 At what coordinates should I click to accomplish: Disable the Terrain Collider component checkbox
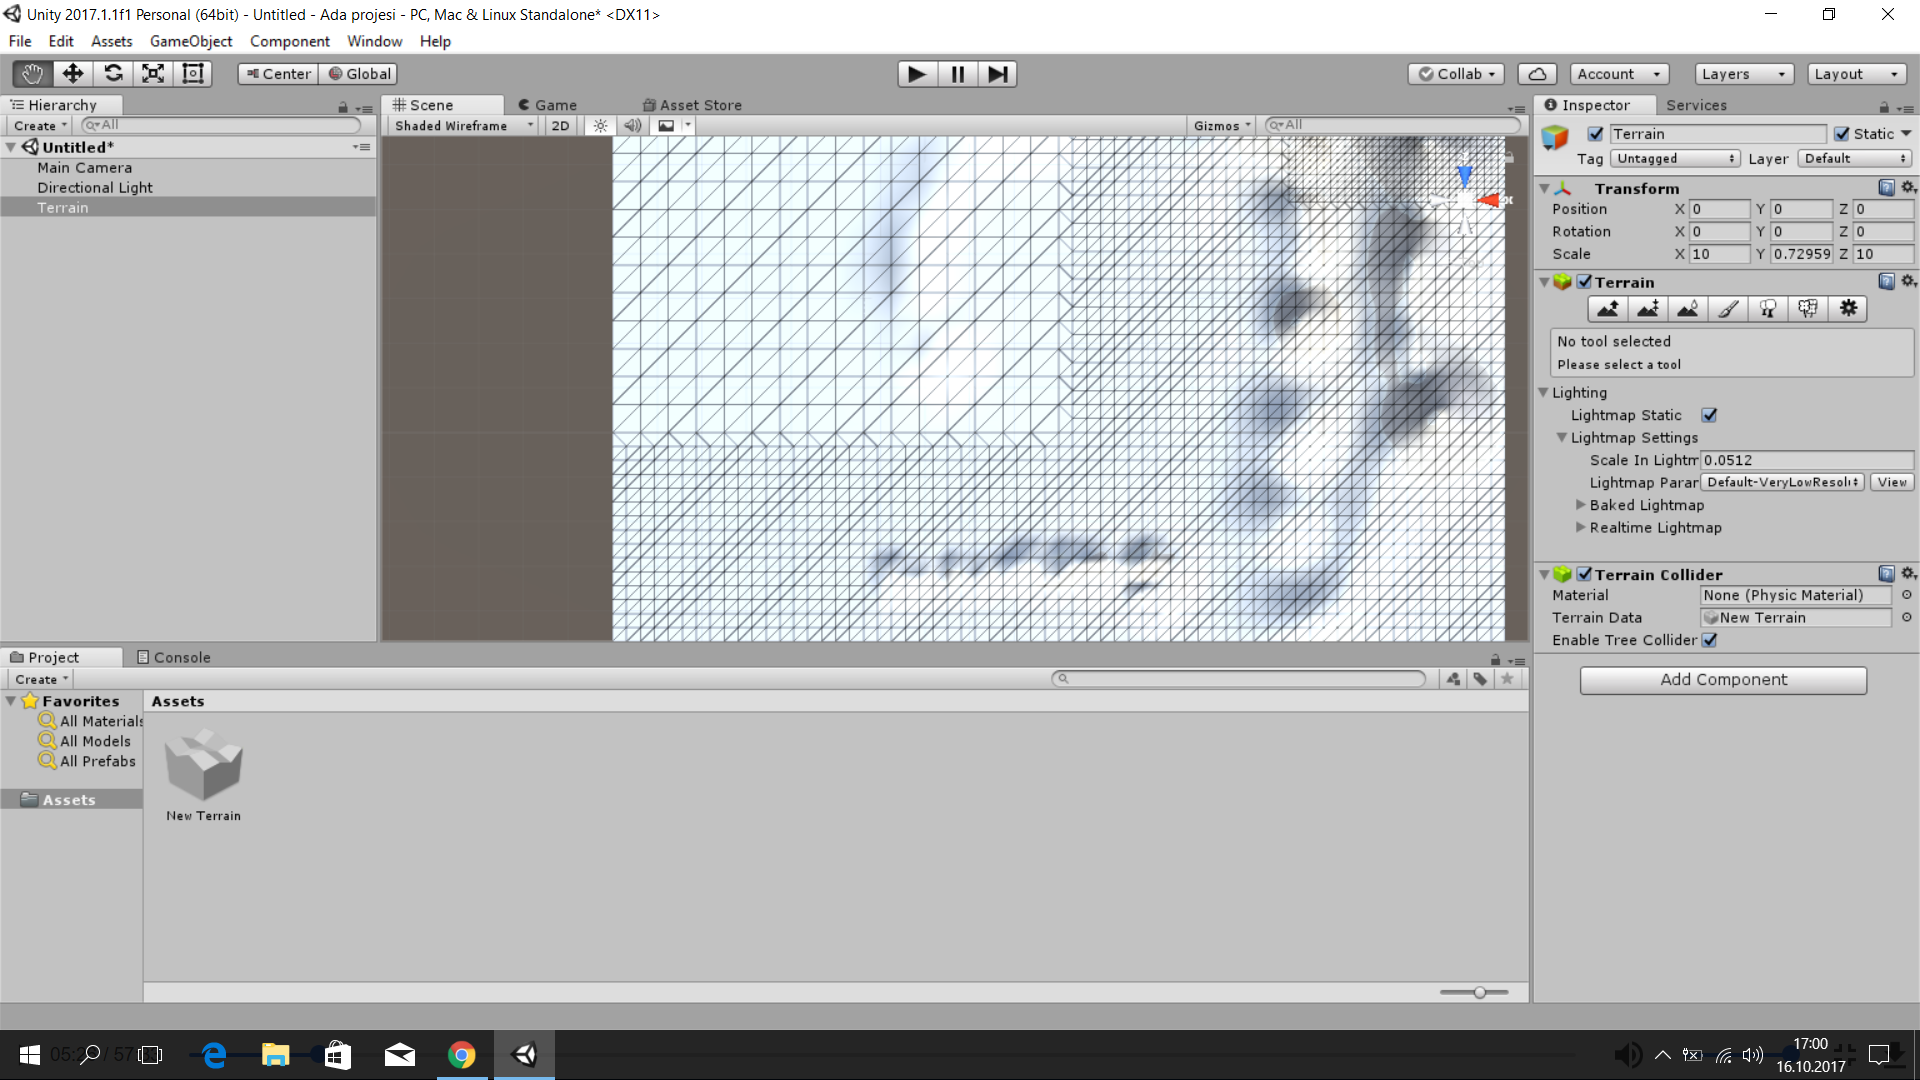pyautogui.click(x=1584, y=574)
